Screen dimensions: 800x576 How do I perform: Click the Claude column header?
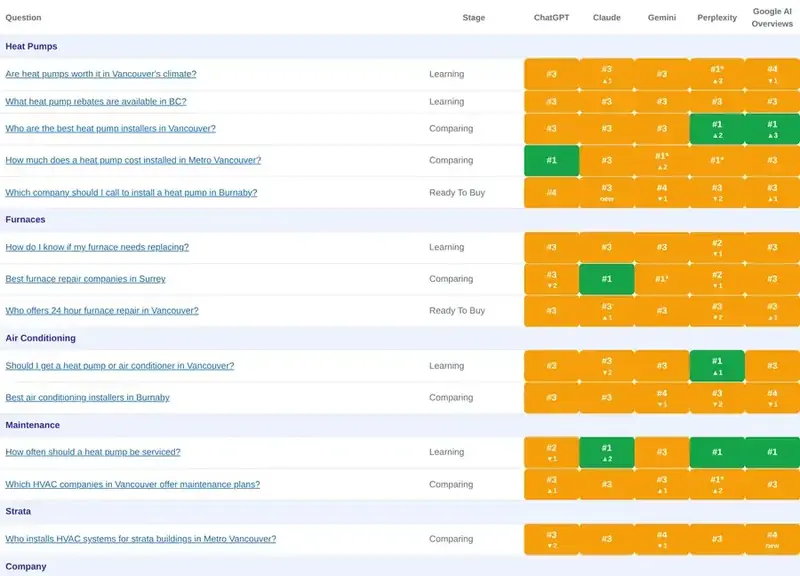[607, 17]
